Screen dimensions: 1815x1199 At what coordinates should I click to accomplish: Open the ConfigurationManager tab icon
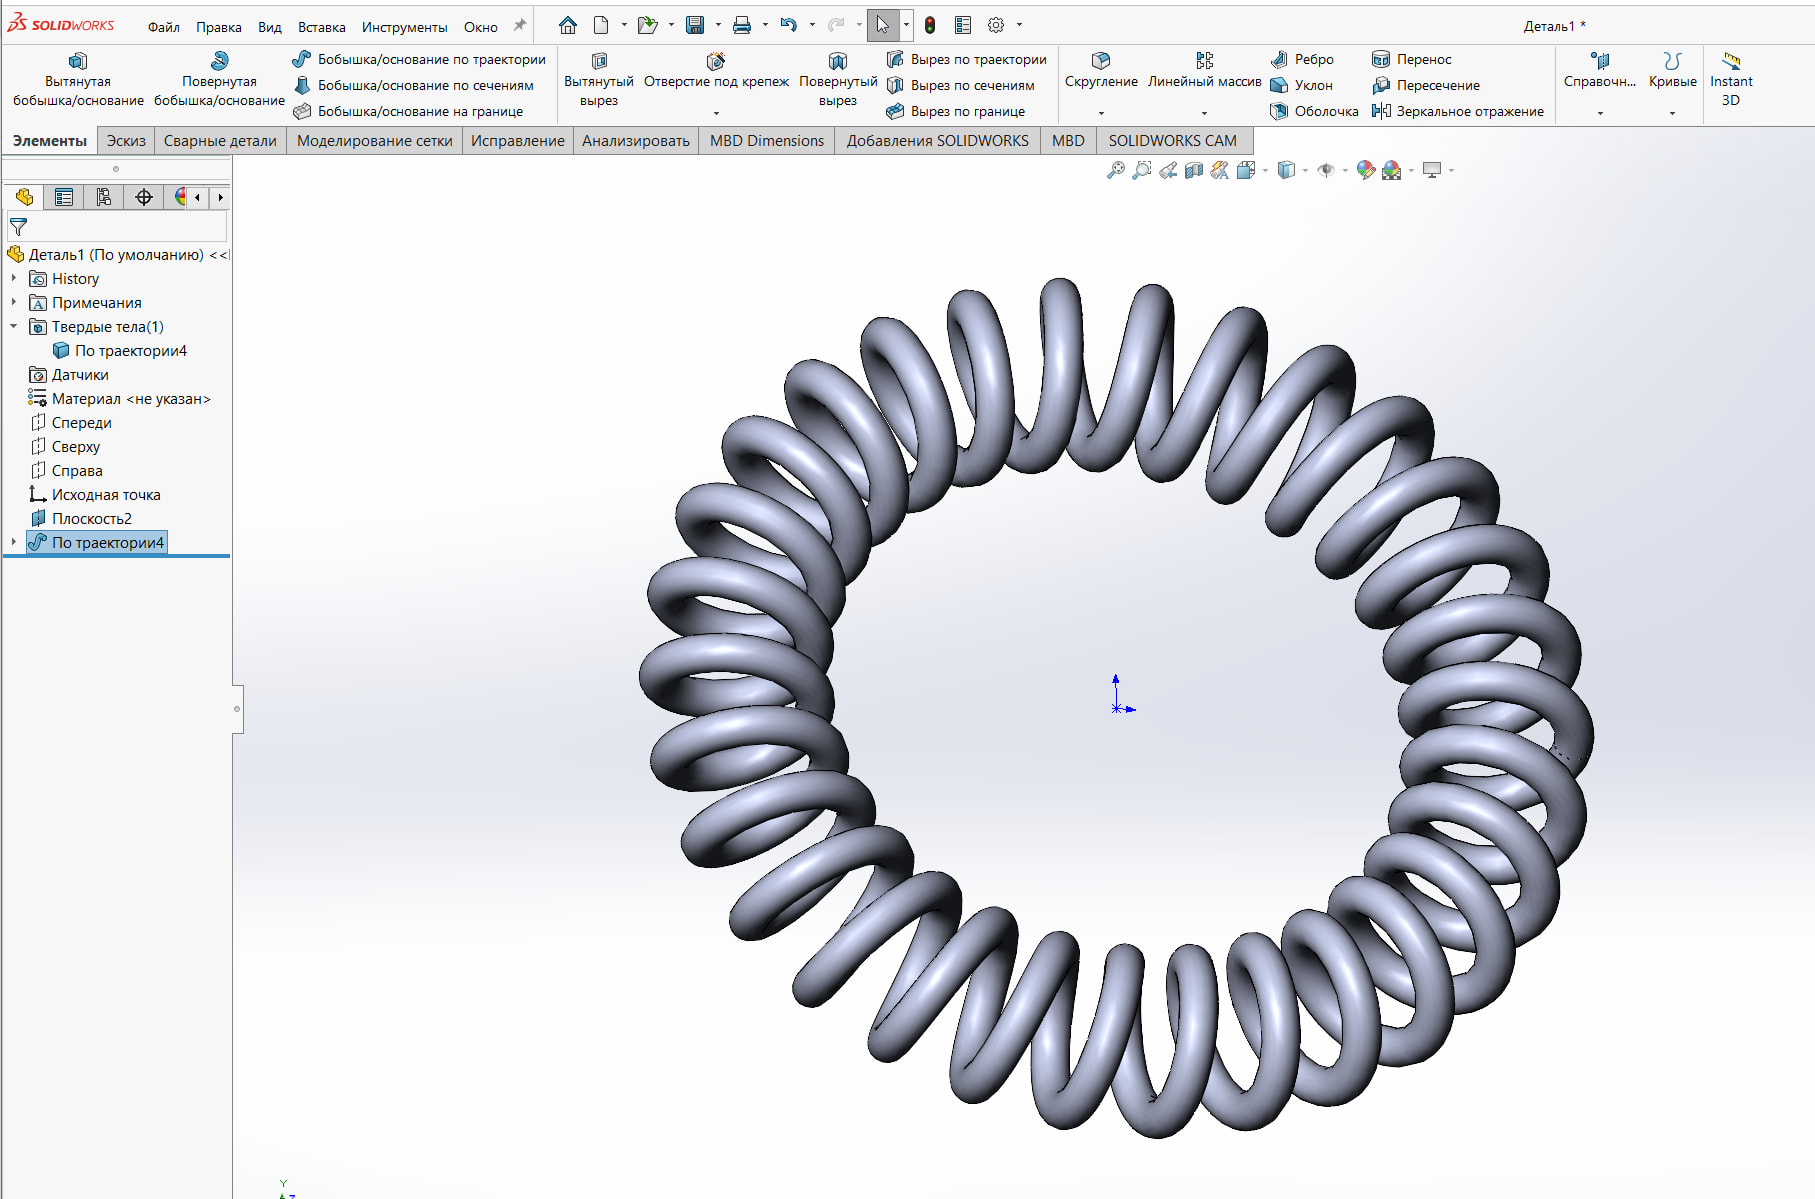[104, 197]
